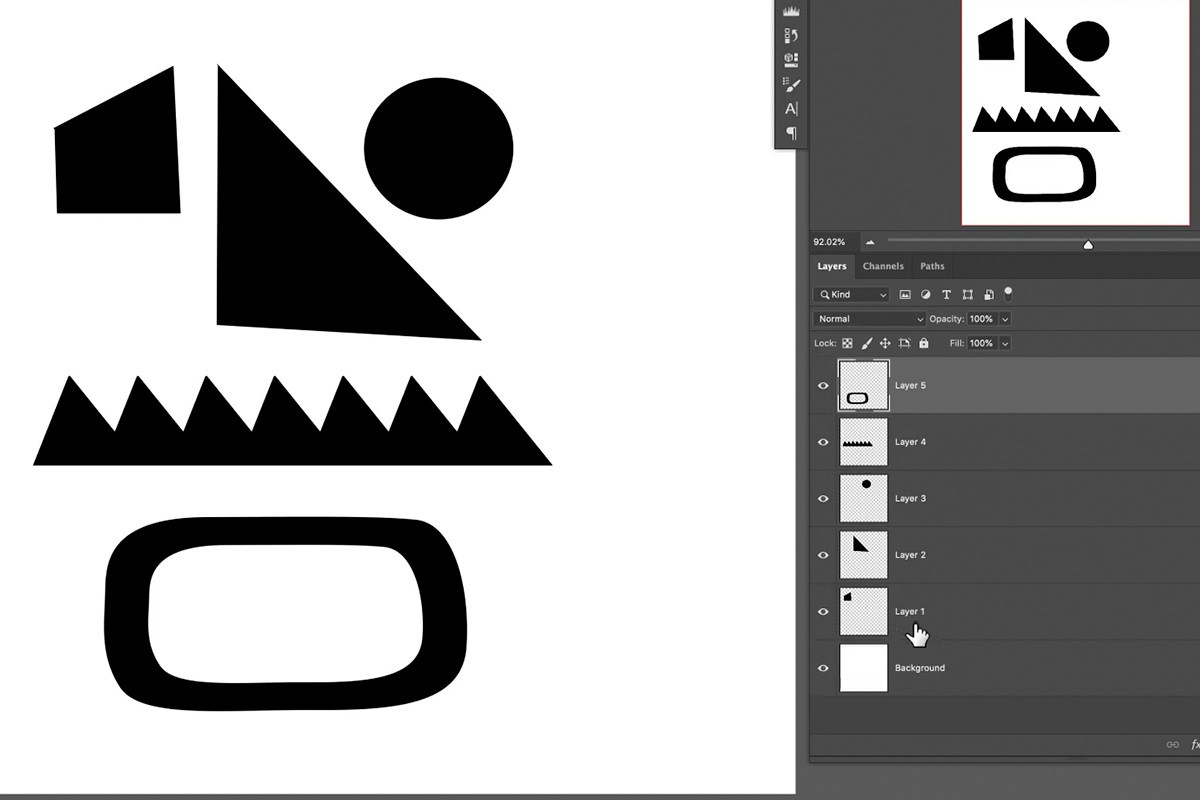
Task: Click the link layers icon
Action: 1173,744
